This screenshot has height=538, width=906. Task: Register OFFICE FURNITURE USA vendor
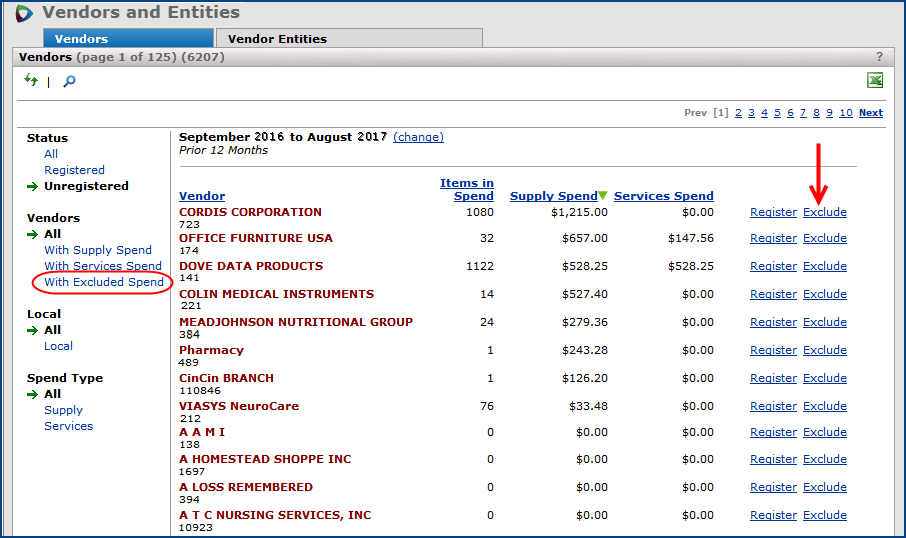click(773, 238)
